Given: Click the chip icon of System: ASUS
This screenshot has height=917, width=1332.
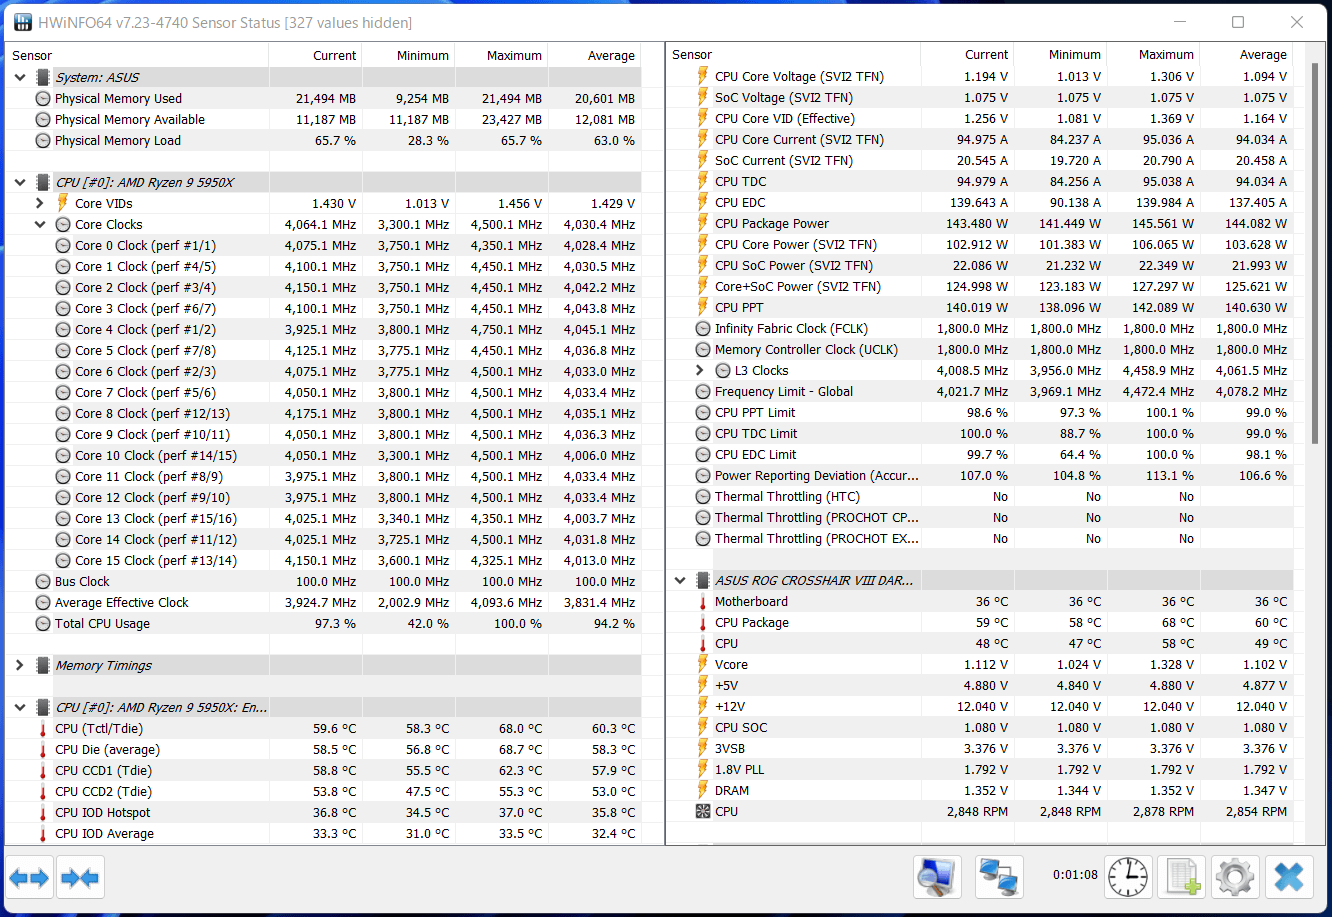Looking at the screenshot, I should [43, 77].
